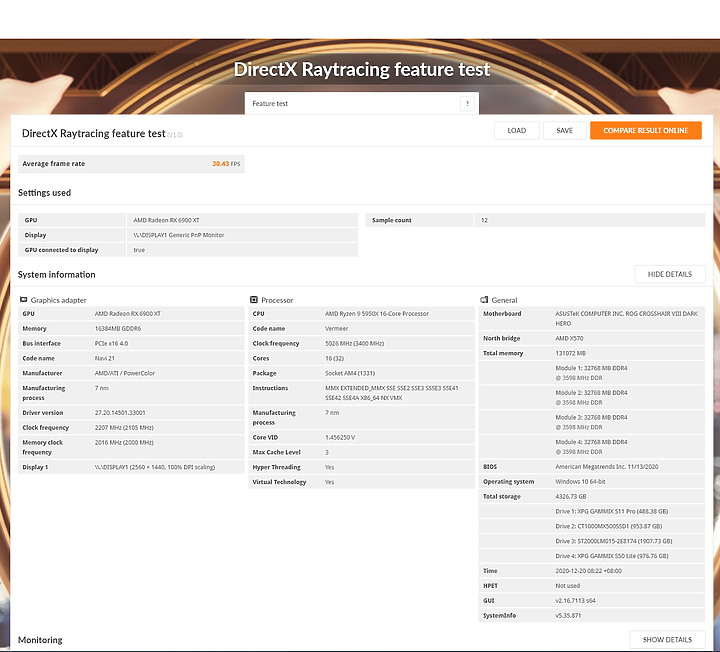This screenshot has height=652, width=720.
Task: Click Module 2: 32768 MB DDR4 entry
Action: (x=591, y=398)
